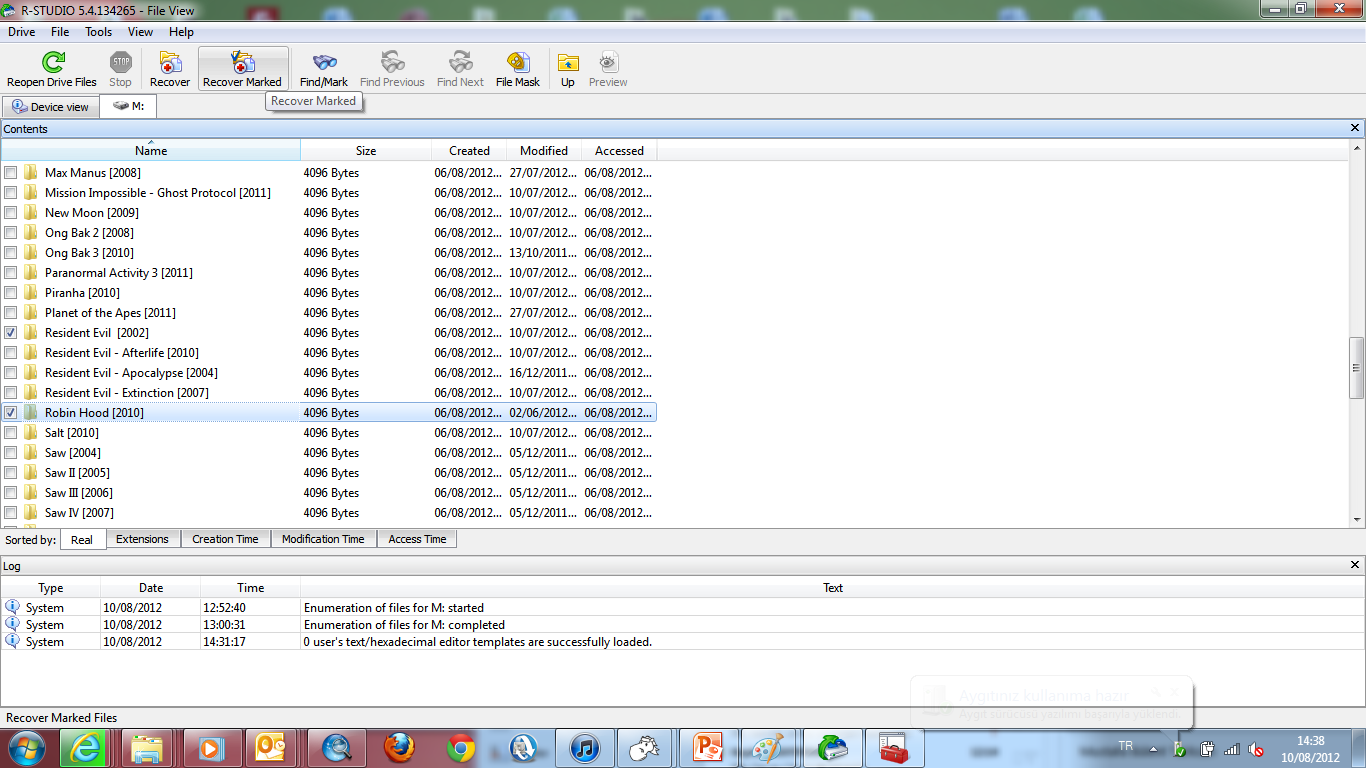Image resolution: width=1366 pixels, height=768 pixels.
Task: Mark Resident Evil - Afterlife [2010] checkbox
Action: [x=11, y=352]
